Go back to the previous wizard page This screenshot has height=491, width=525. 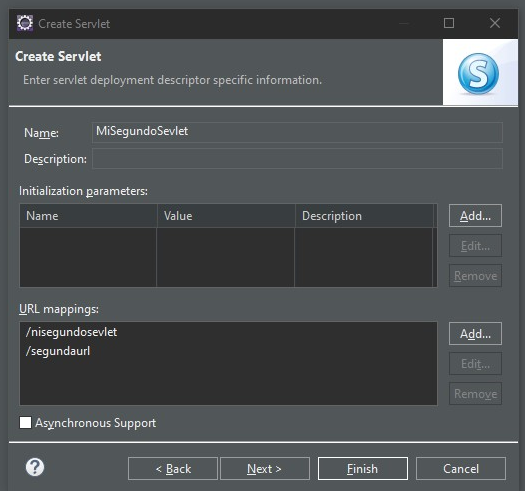coord(173,469)
